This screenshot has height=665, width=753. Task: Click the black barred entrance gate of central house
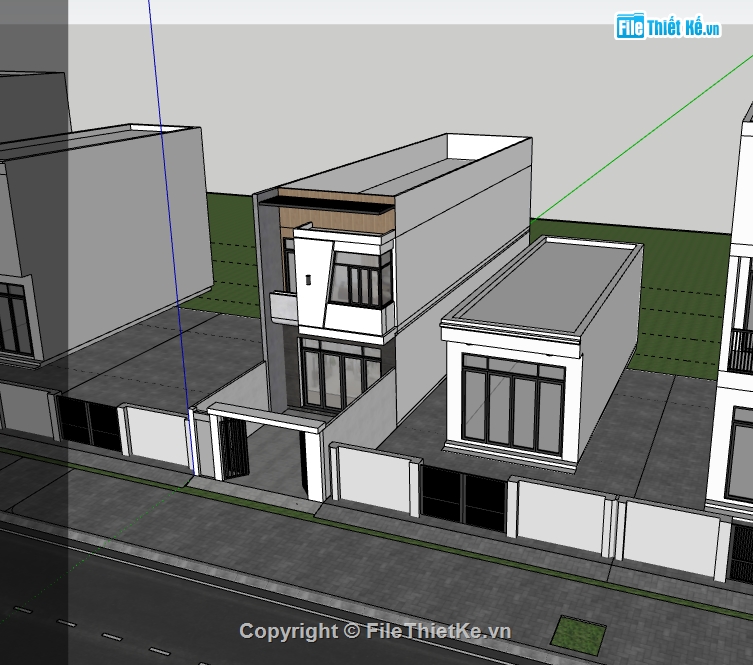[233, 448]
